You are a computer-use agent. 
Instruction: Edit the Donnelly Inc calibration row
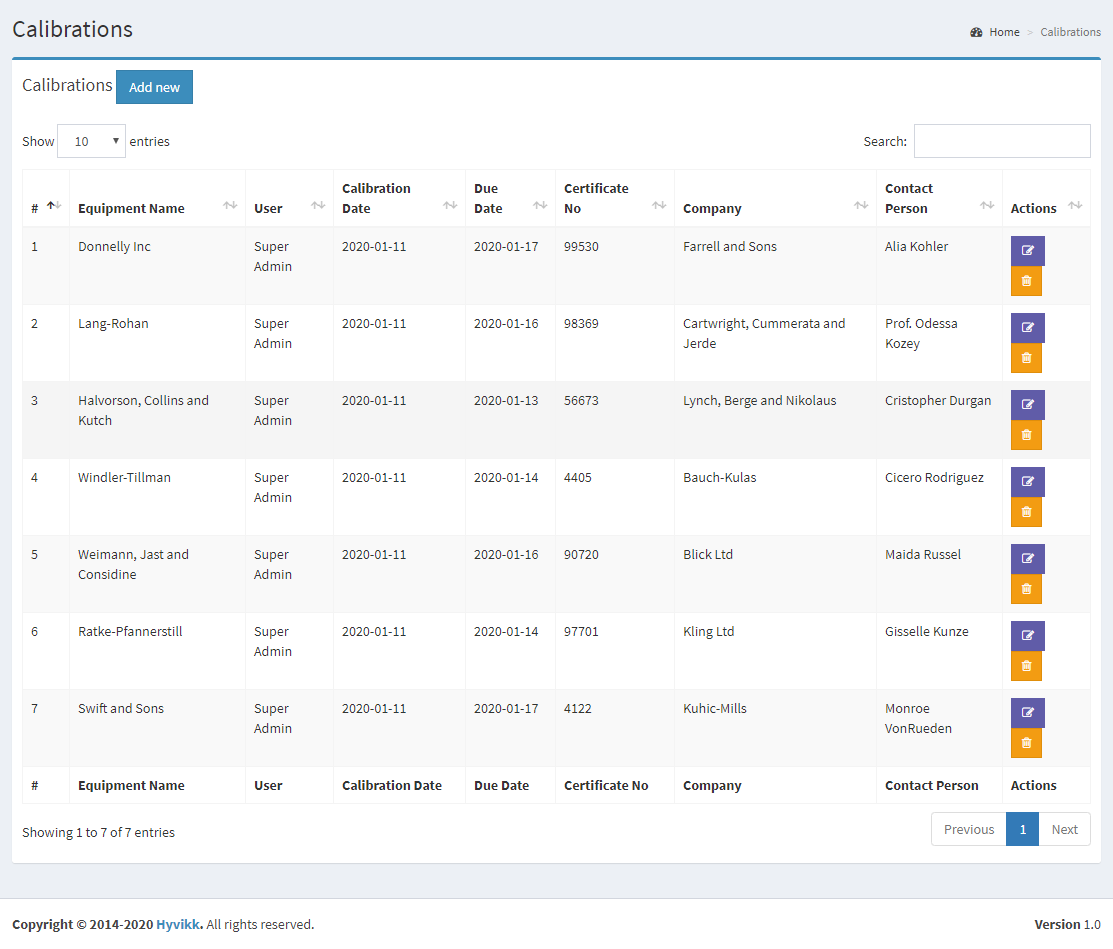(x=1027, y=251)
